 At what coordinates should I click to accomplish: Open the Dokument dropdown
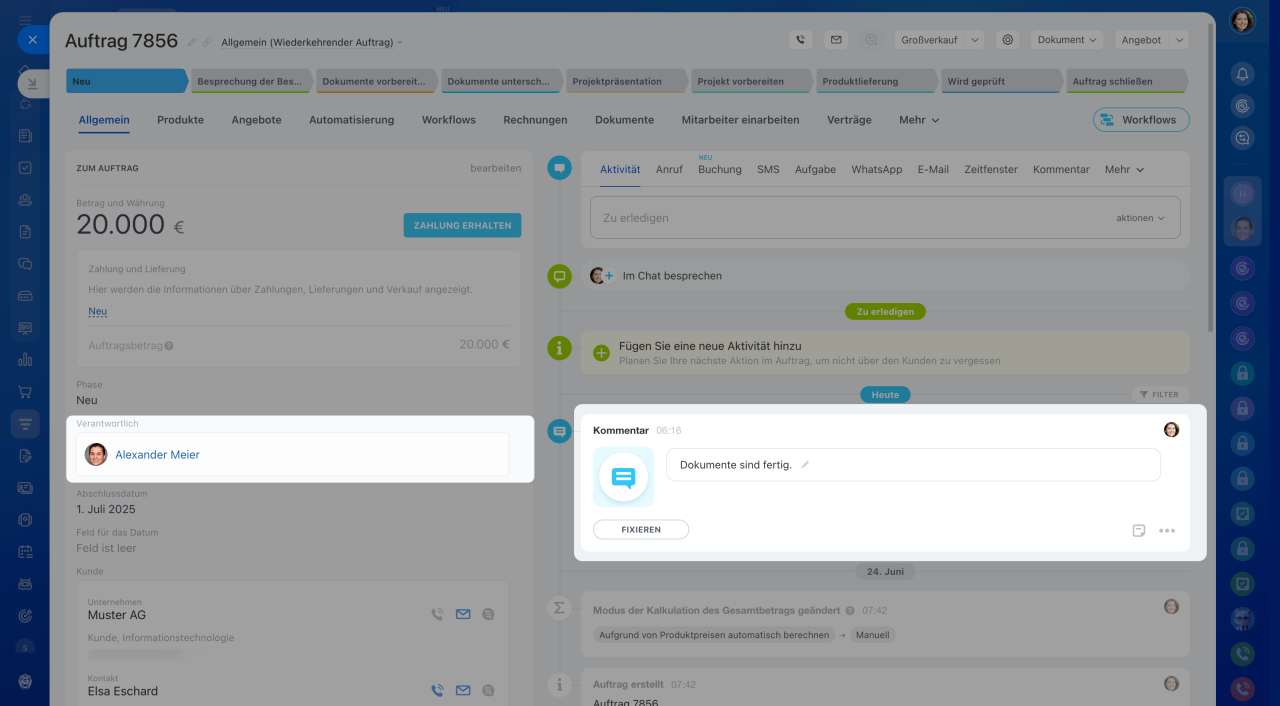click(x=1067, y=40)
